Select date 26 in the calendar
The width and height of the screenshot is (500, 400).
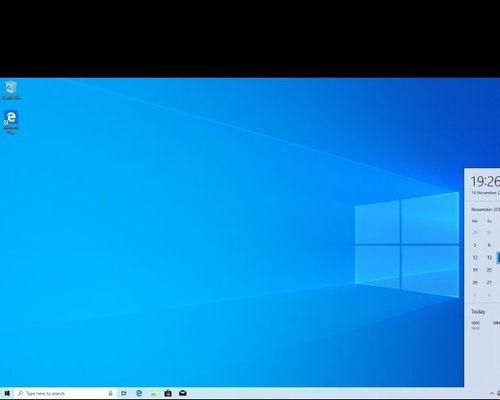(475, 282)
